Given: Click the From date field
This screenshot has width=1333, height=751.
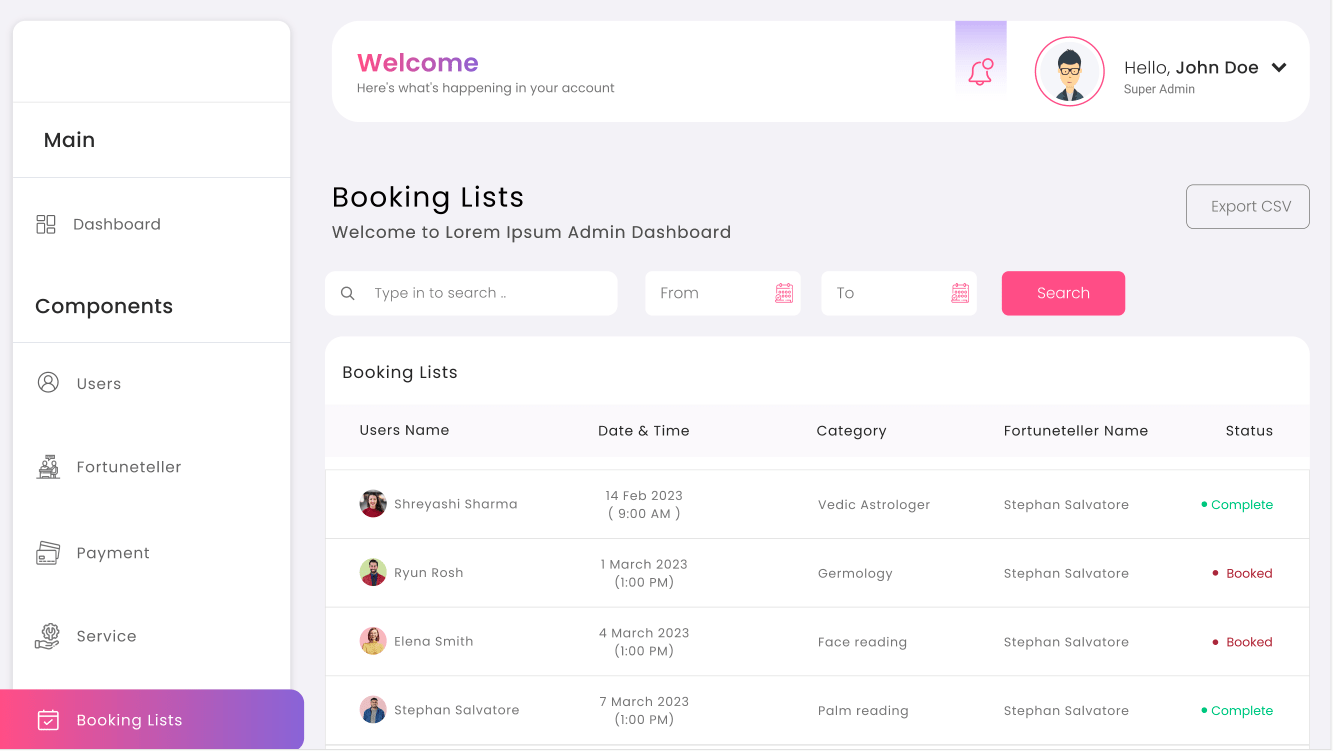Looking at the screenshot, I should coord(723,293).
